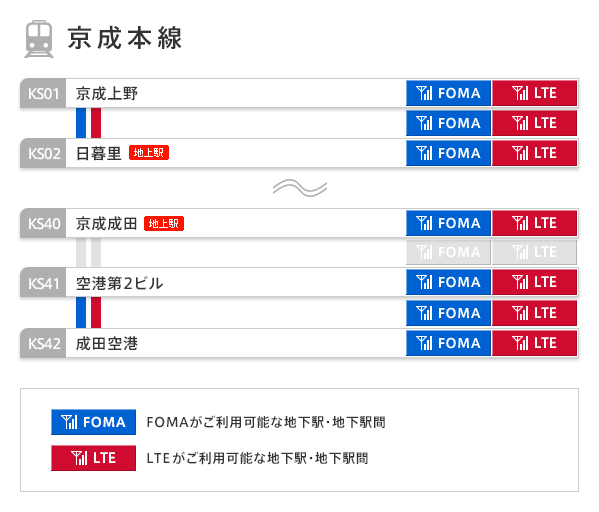Click the LTE badge between 空港第2ビル and 成田空港
599x512 pixels.
click(534, 313)
